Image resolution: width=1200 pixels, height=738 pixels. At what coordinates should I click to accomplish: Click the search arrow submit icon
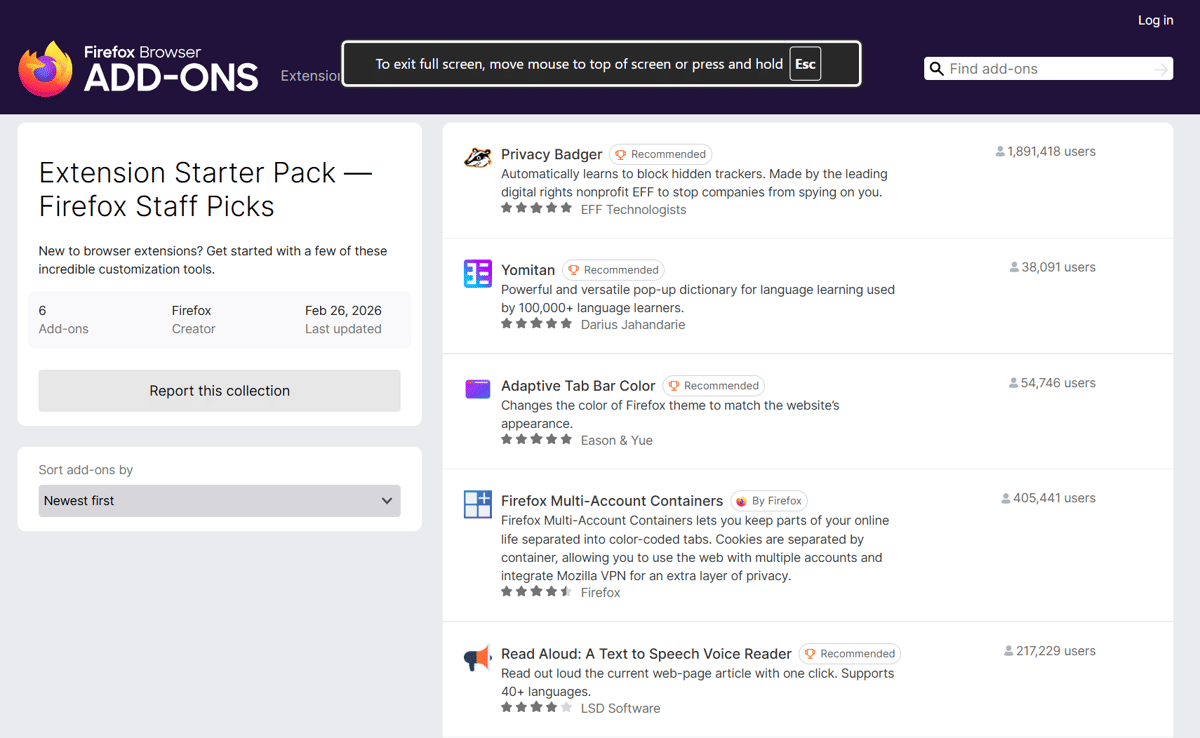[1160, 69]
